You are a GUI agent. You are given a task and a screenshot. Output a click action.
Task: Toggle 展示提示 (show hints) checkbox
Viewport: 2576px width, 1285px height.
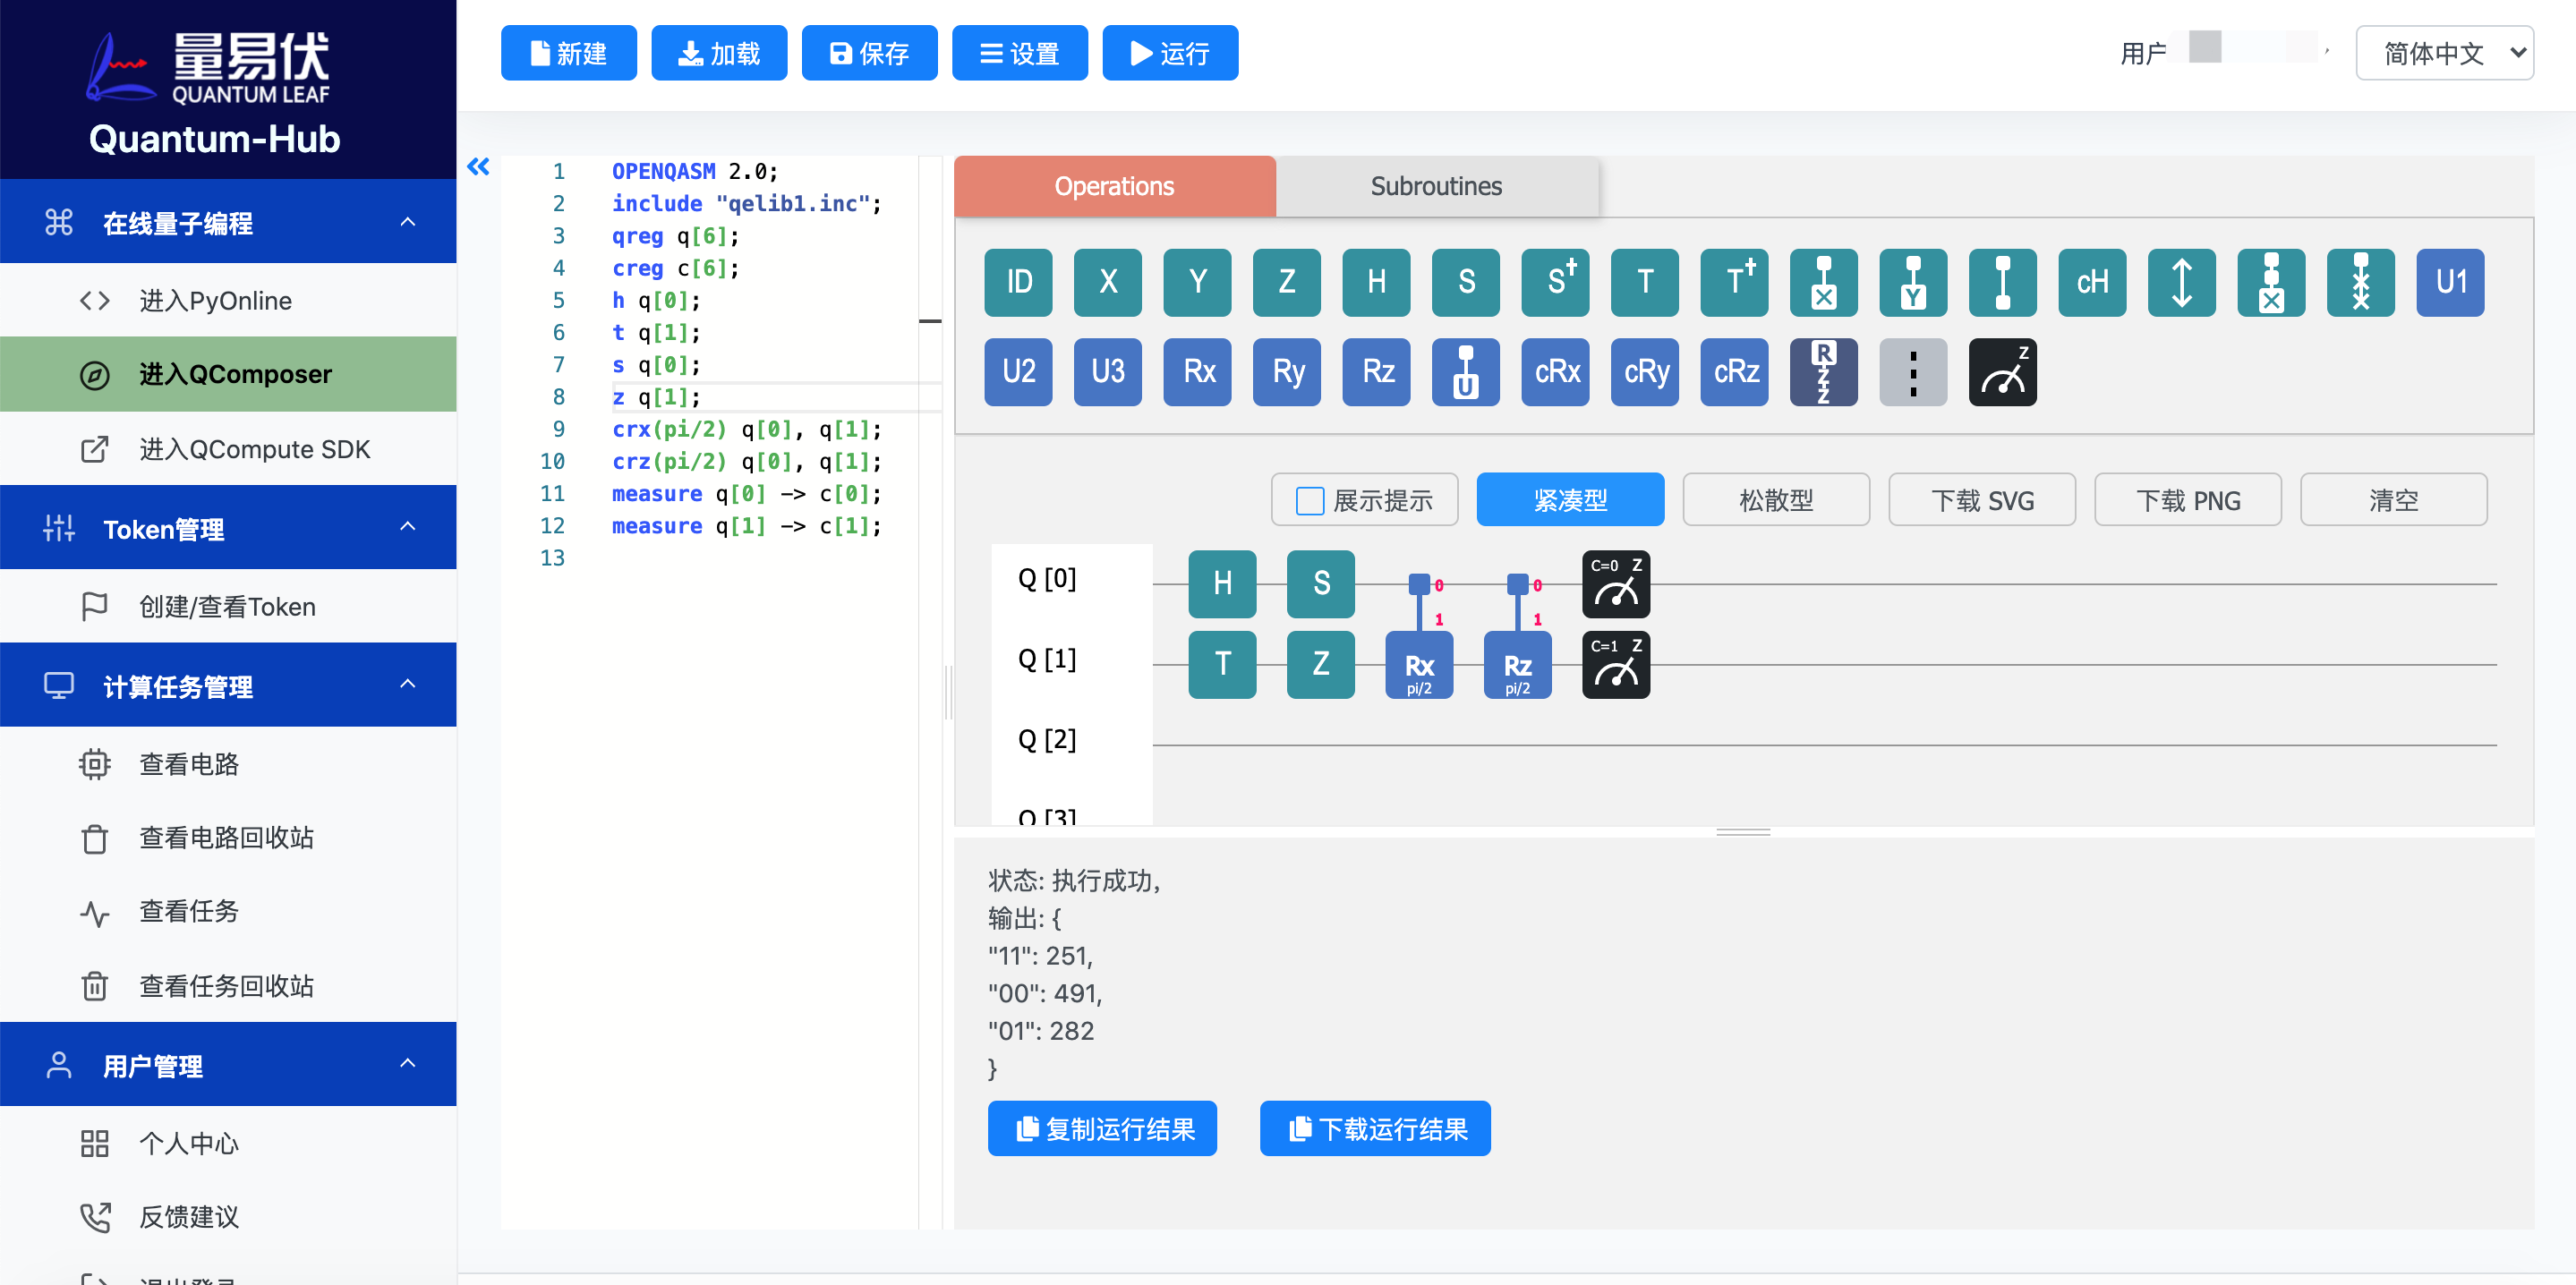click(1306, 501)
